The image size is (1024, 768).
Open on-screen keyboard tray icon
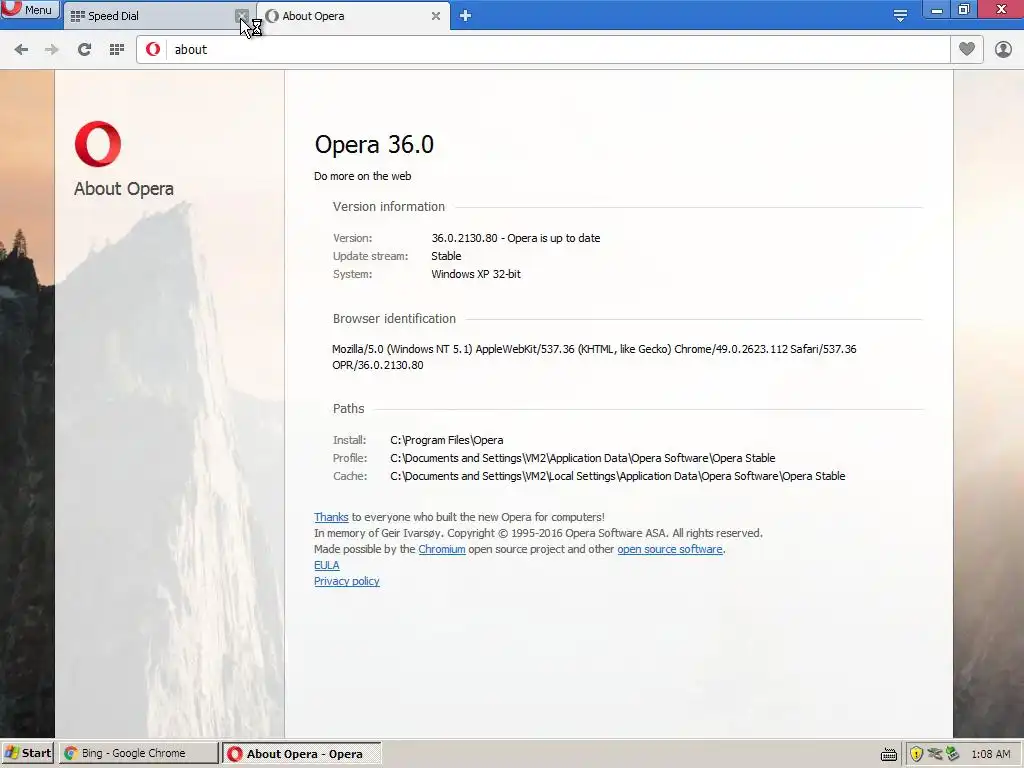pyautogui.click(x=889, y=754)
